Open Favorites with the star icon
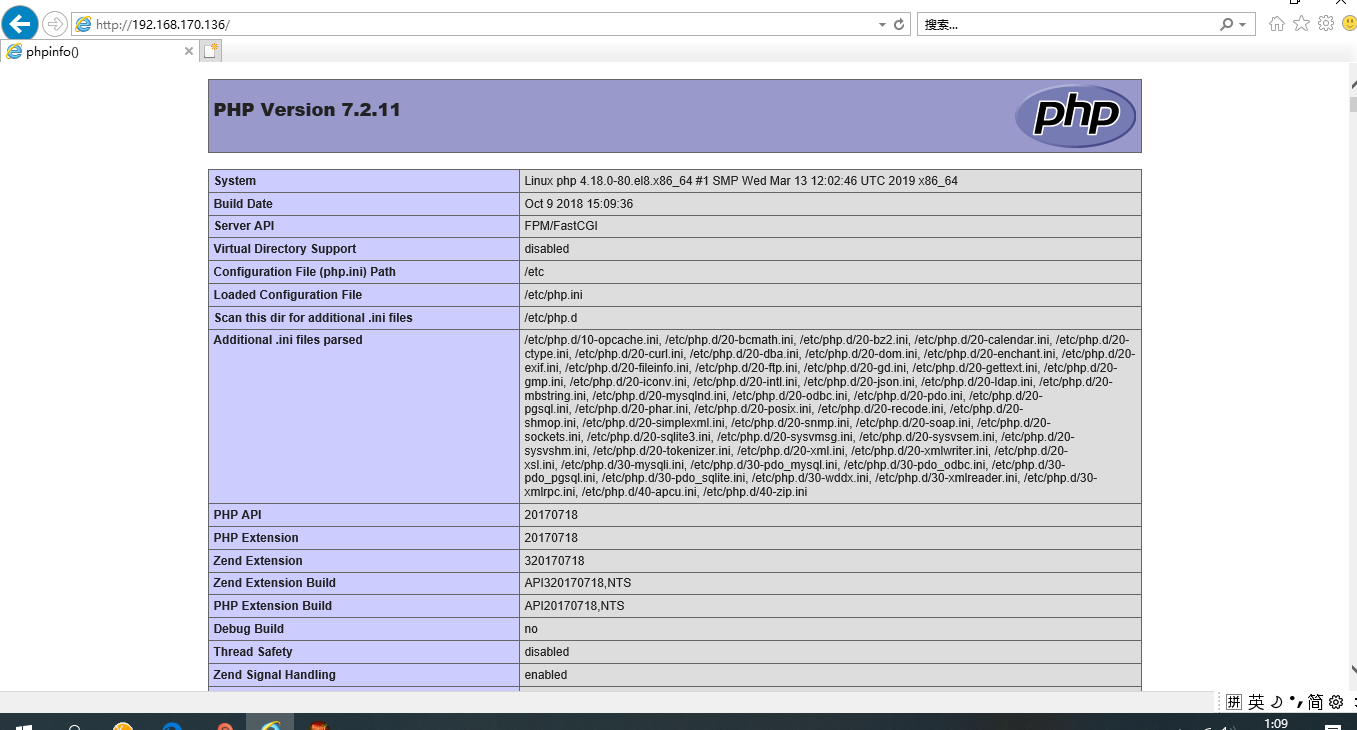The height and width of the screenshot is (730, 1357). click(x=1301, y=24)
